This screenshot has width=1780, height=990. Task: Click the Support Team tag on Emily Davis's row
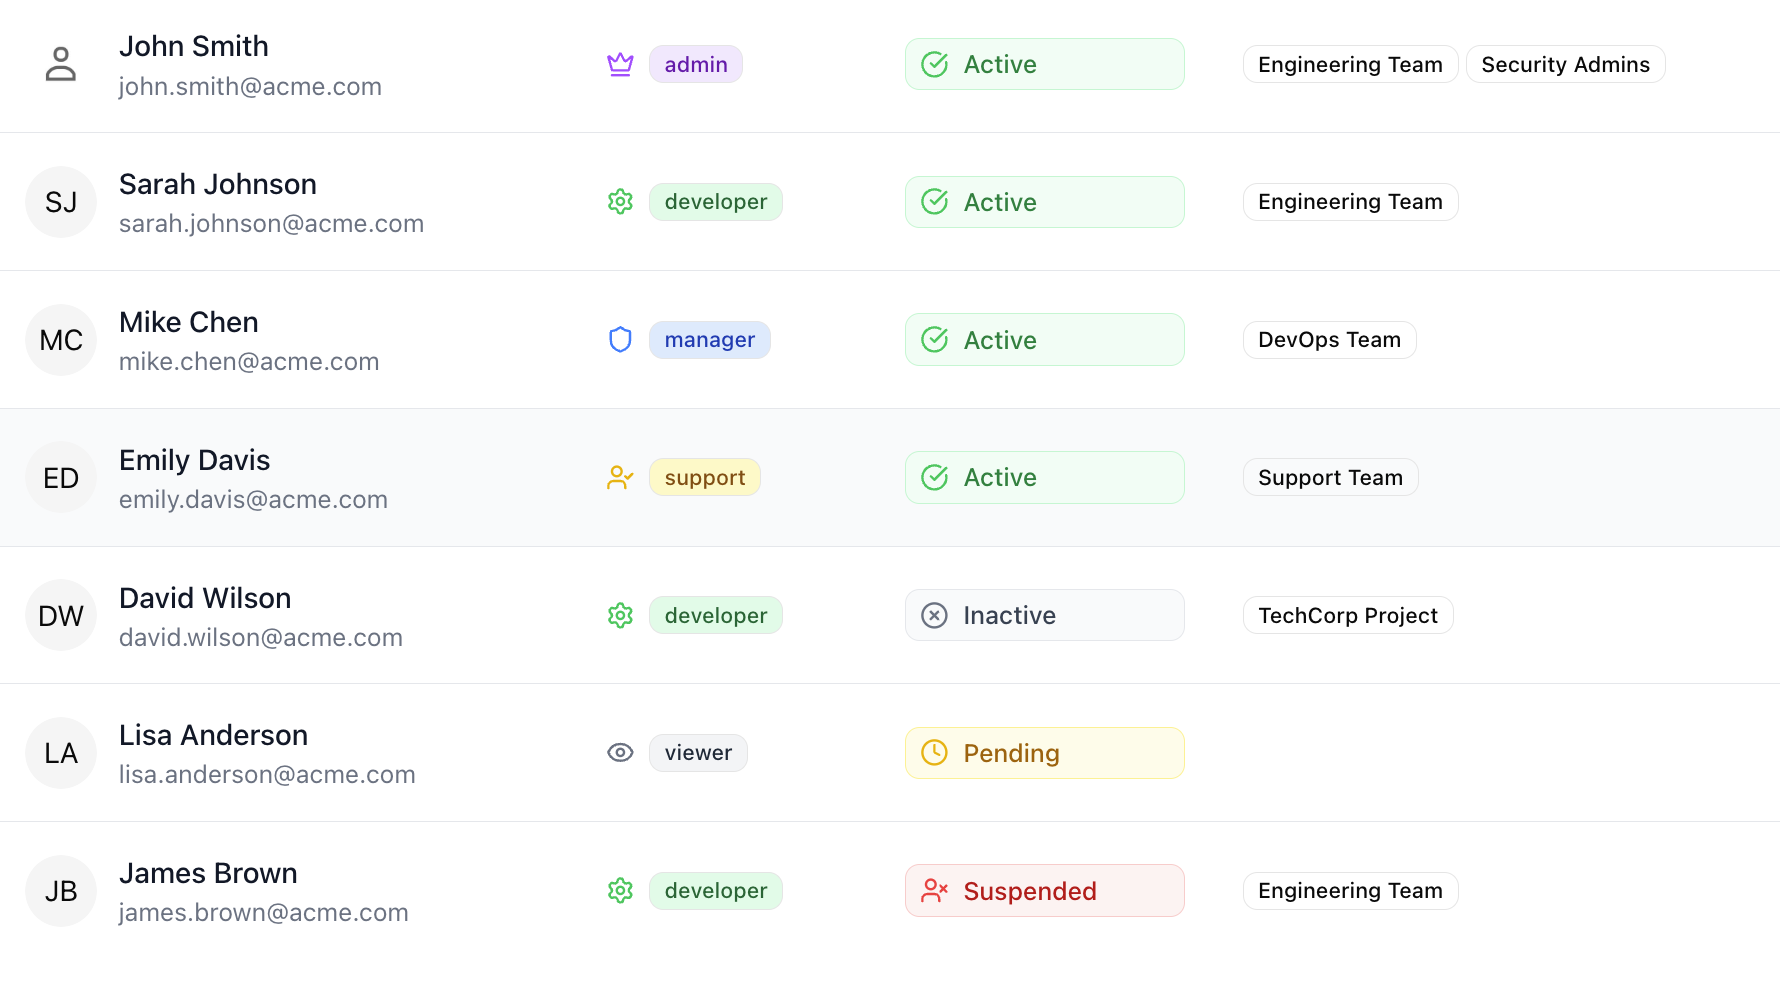click(x=1330, y=477)
